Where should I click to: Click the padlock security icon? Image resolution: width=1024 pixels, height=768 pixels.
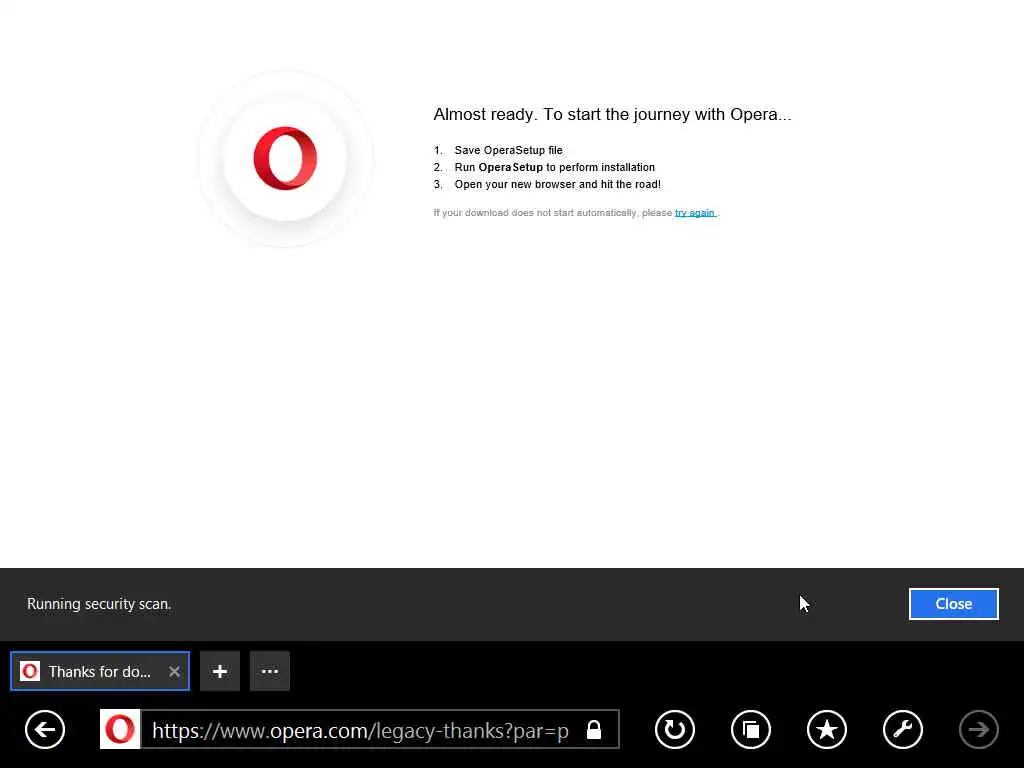(594, 729)
